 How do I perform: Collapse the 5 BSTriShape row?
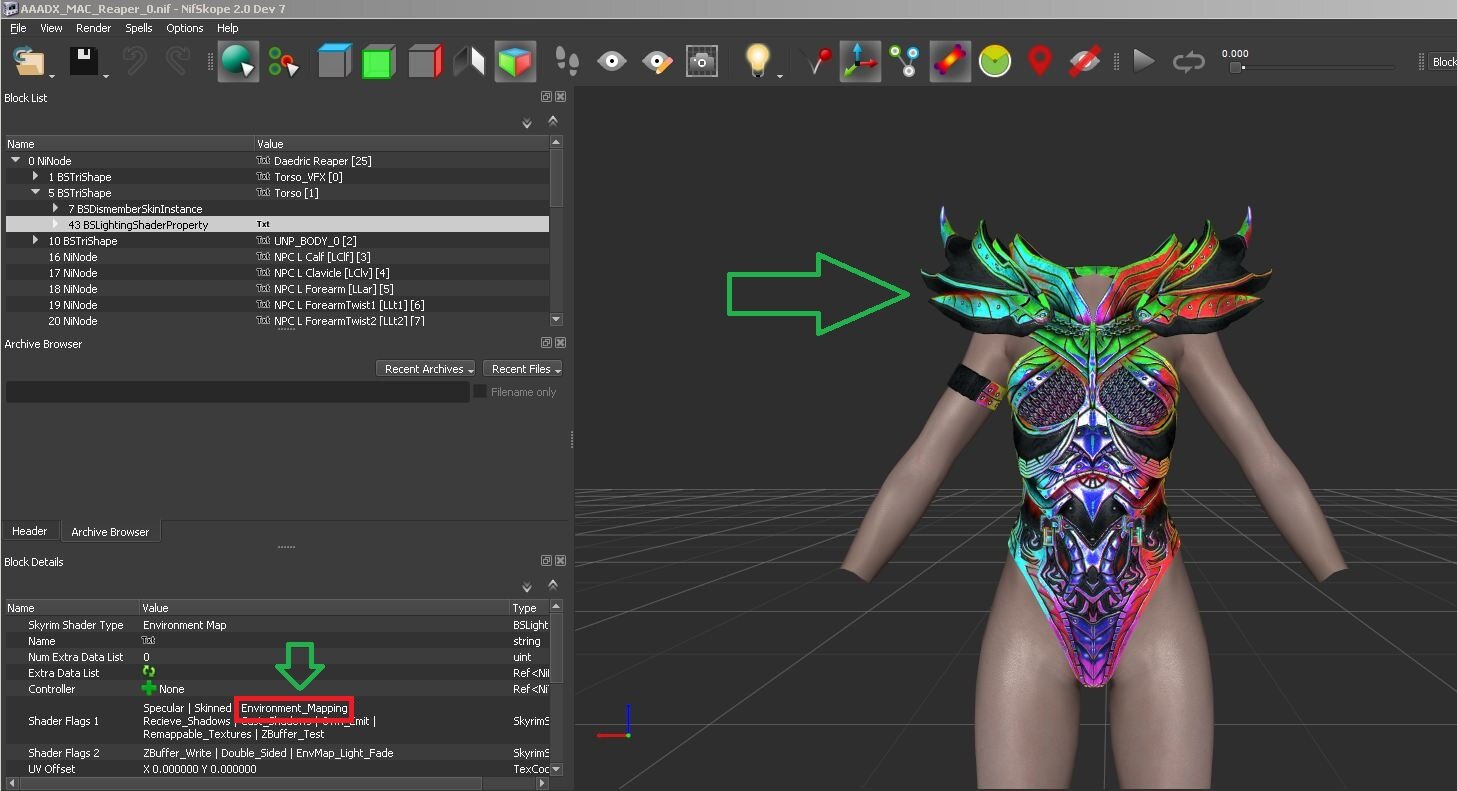point(36,192)
